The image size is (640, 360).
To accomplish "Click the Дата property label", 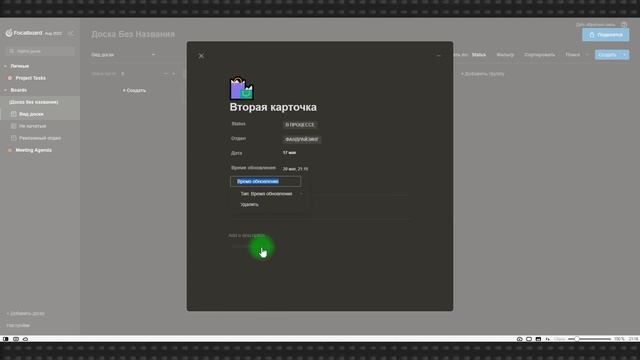I will click(x=236, y=153).
